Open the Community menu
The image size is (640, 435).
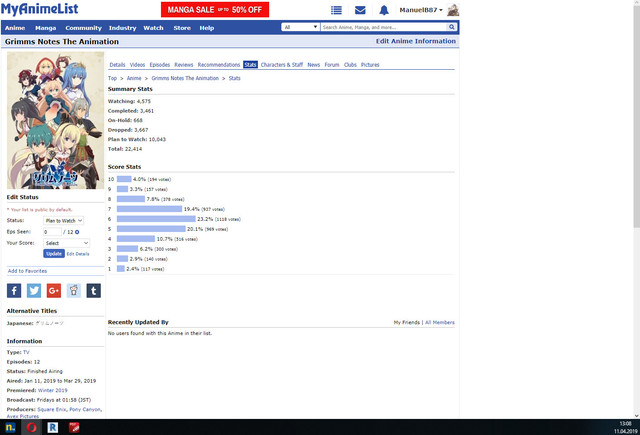83,28
